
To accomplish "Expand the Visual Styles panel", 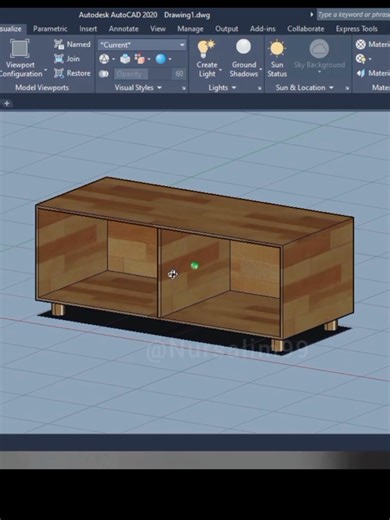I will point(138,88).
